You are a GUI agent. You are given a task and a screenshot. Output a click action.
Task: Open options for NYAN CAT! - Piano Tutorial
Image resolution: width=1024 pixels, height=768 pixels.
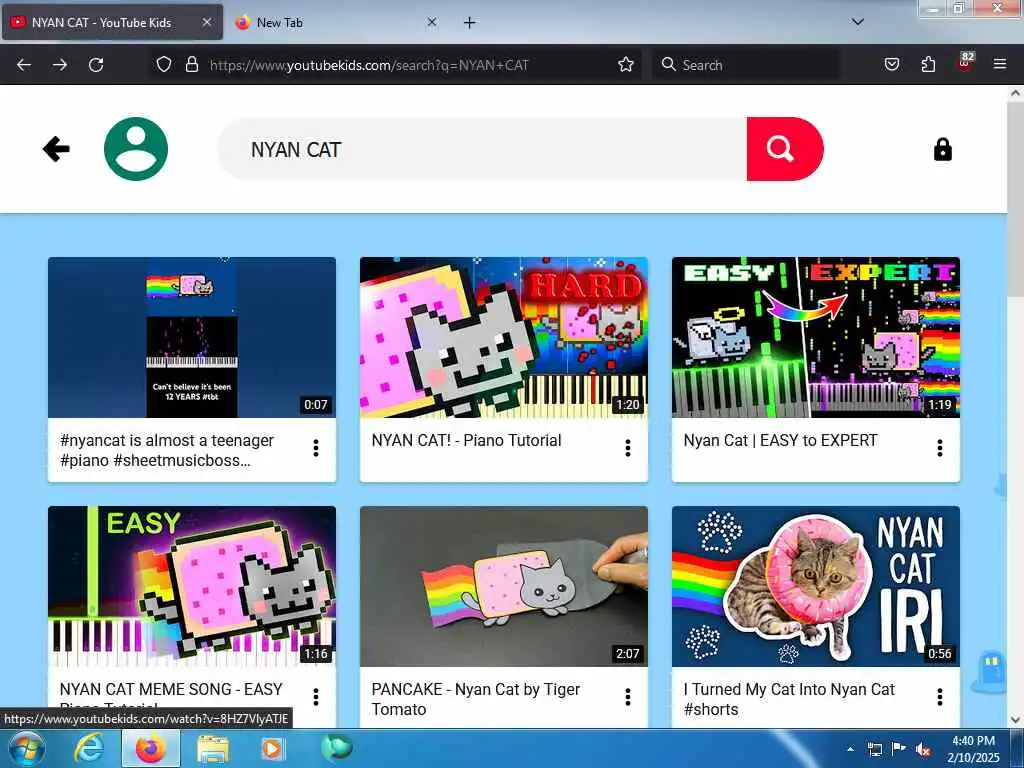pos(628,448)
